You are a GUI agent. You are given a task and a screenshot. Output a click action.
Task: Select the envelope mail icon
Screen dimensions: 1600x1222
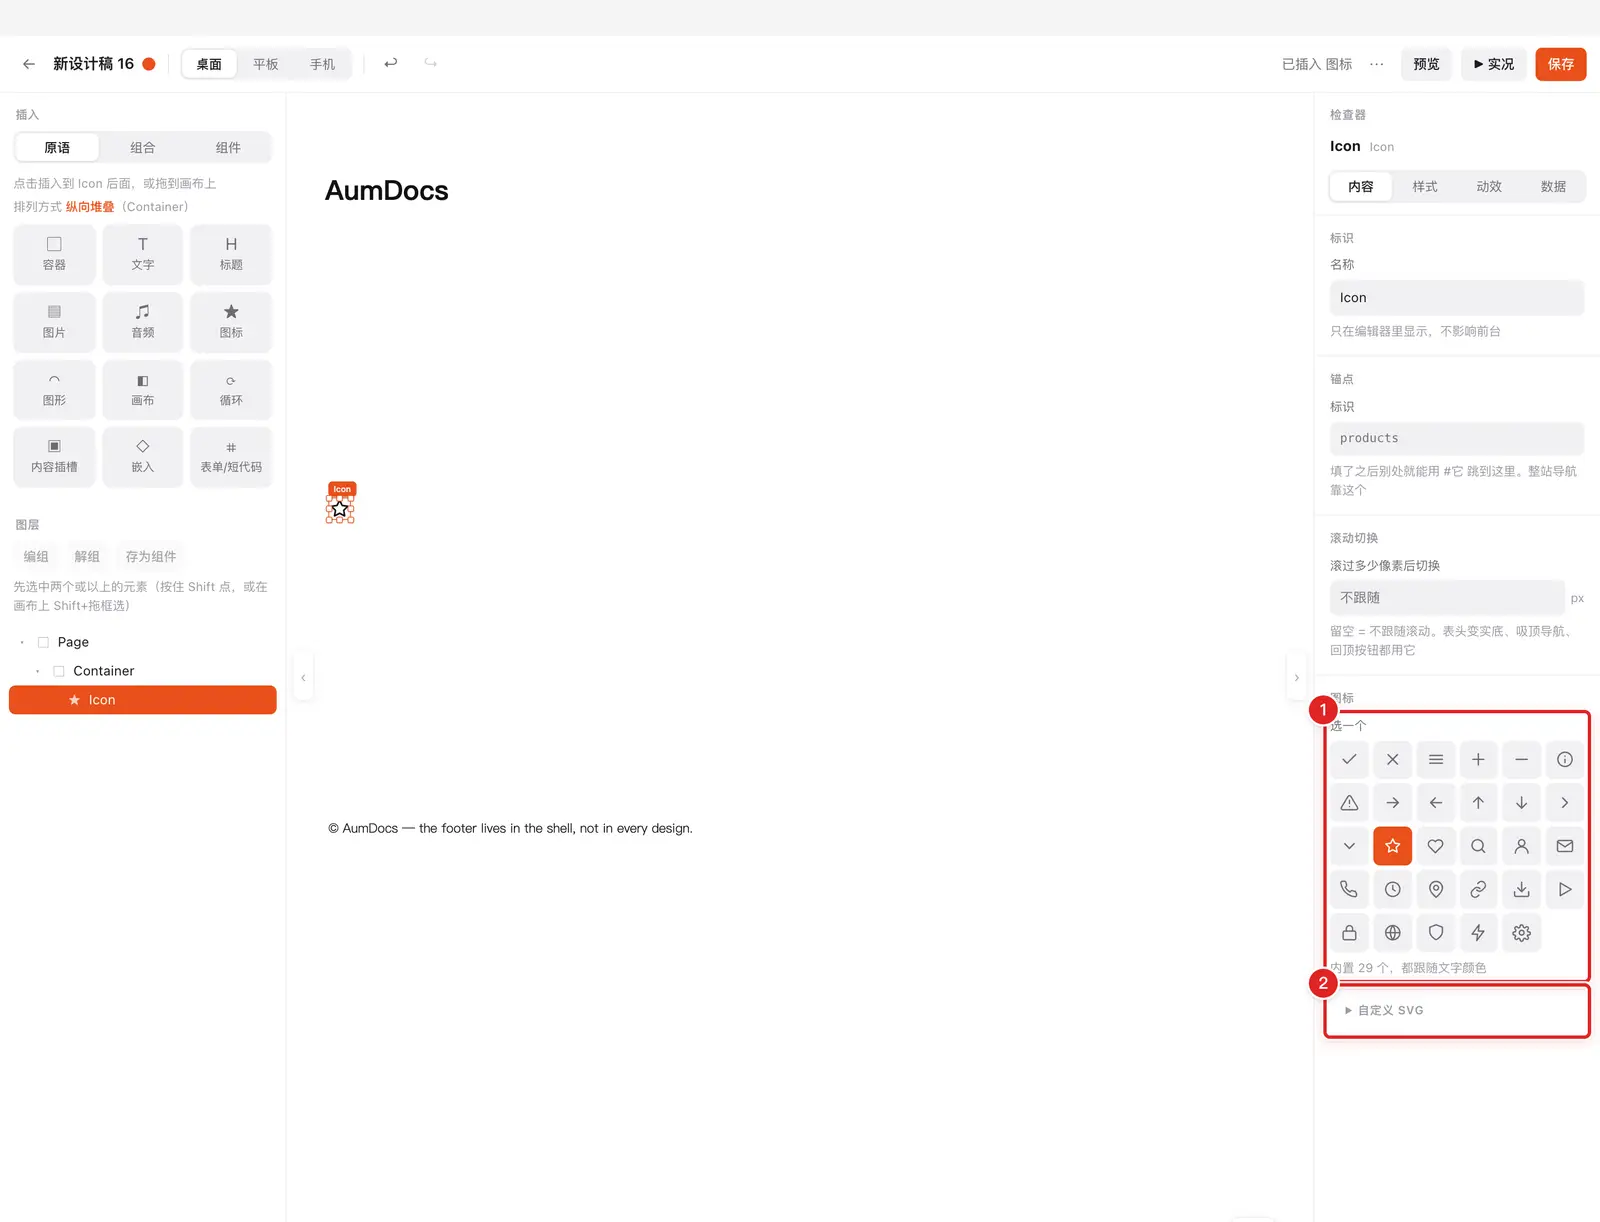coord(1565,846)
